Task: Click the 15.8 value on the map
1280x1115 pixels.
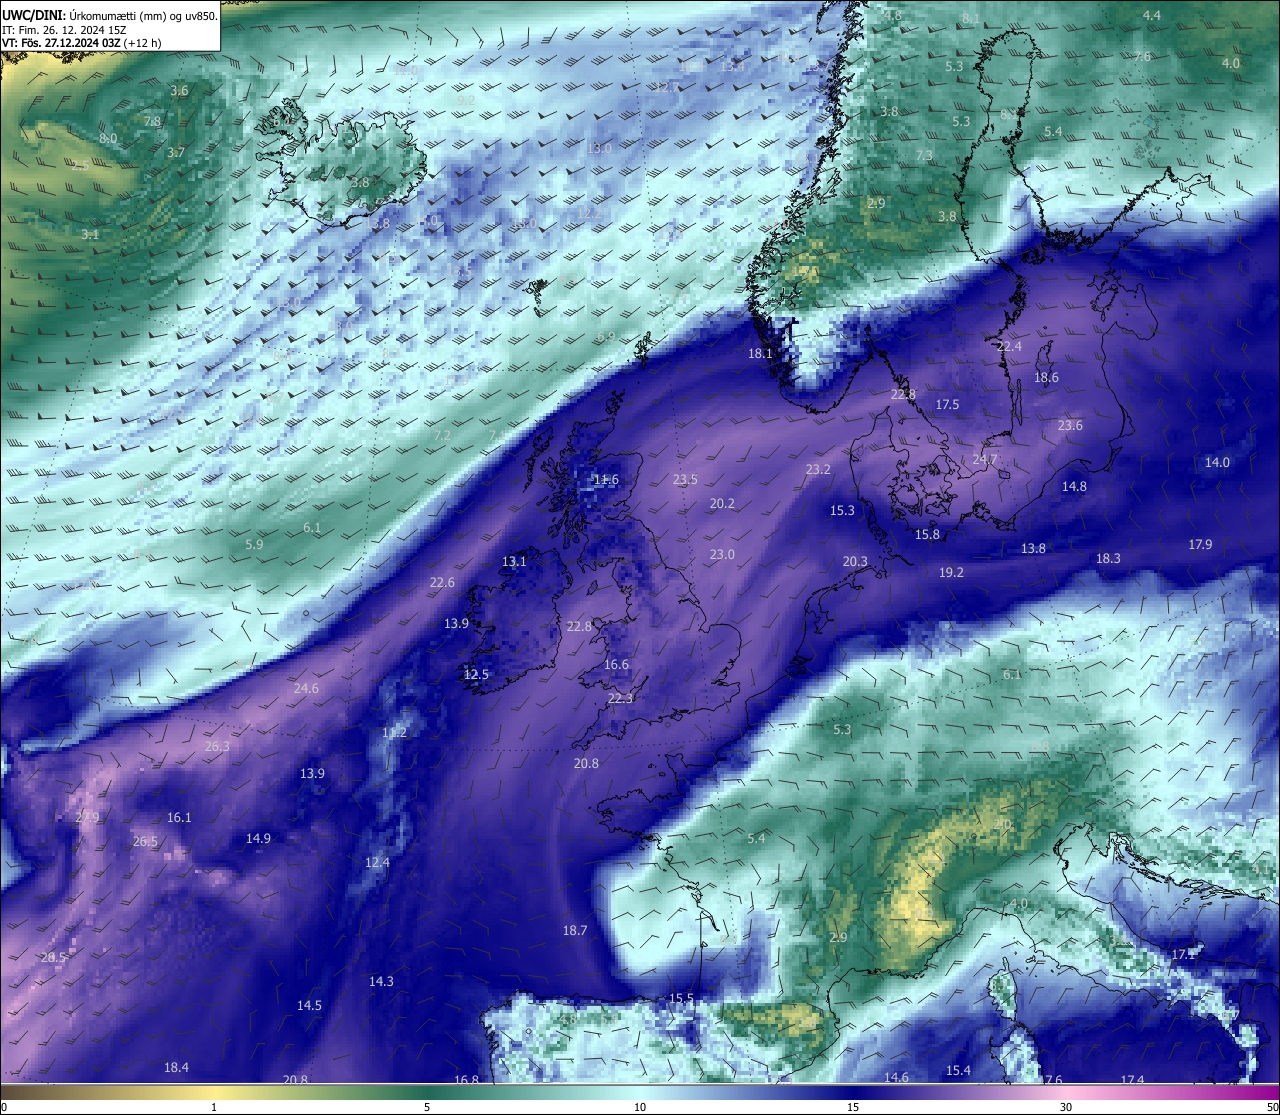Action: point(927,534)
